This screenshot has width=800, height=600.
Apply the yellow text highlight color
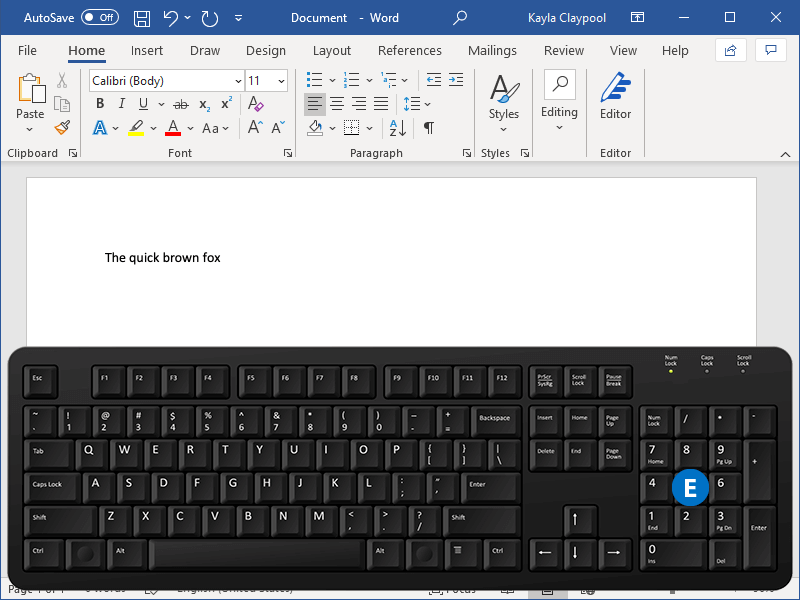(x=136, y=128)
